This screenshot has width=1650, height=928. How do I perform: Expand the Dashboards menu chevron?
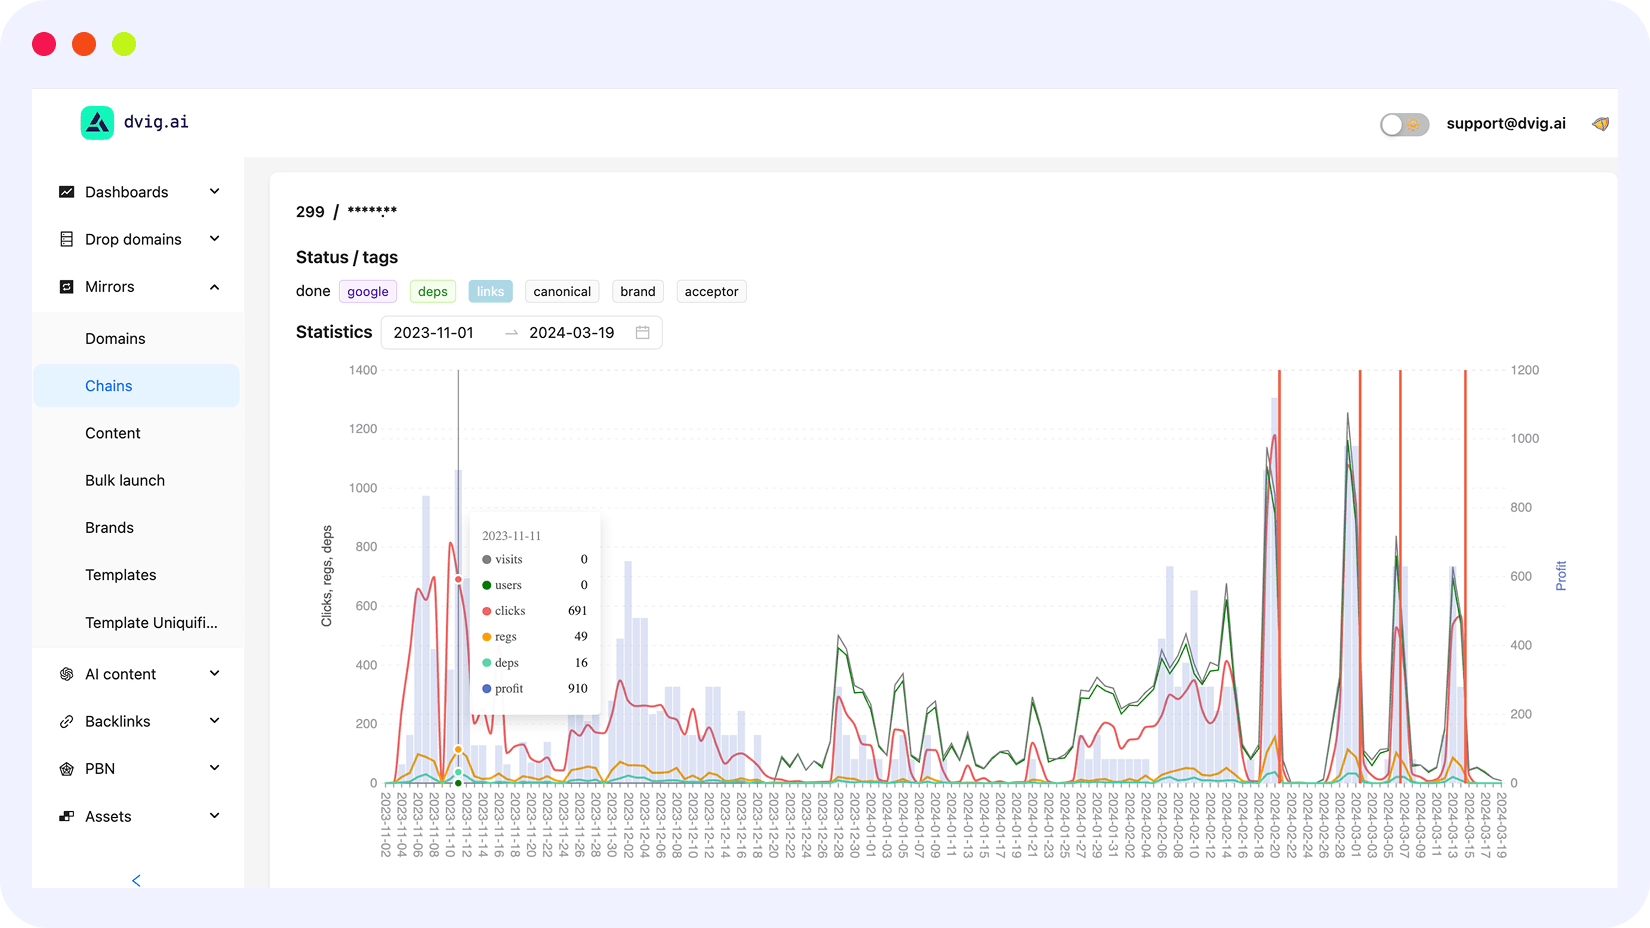coord(214,192)
